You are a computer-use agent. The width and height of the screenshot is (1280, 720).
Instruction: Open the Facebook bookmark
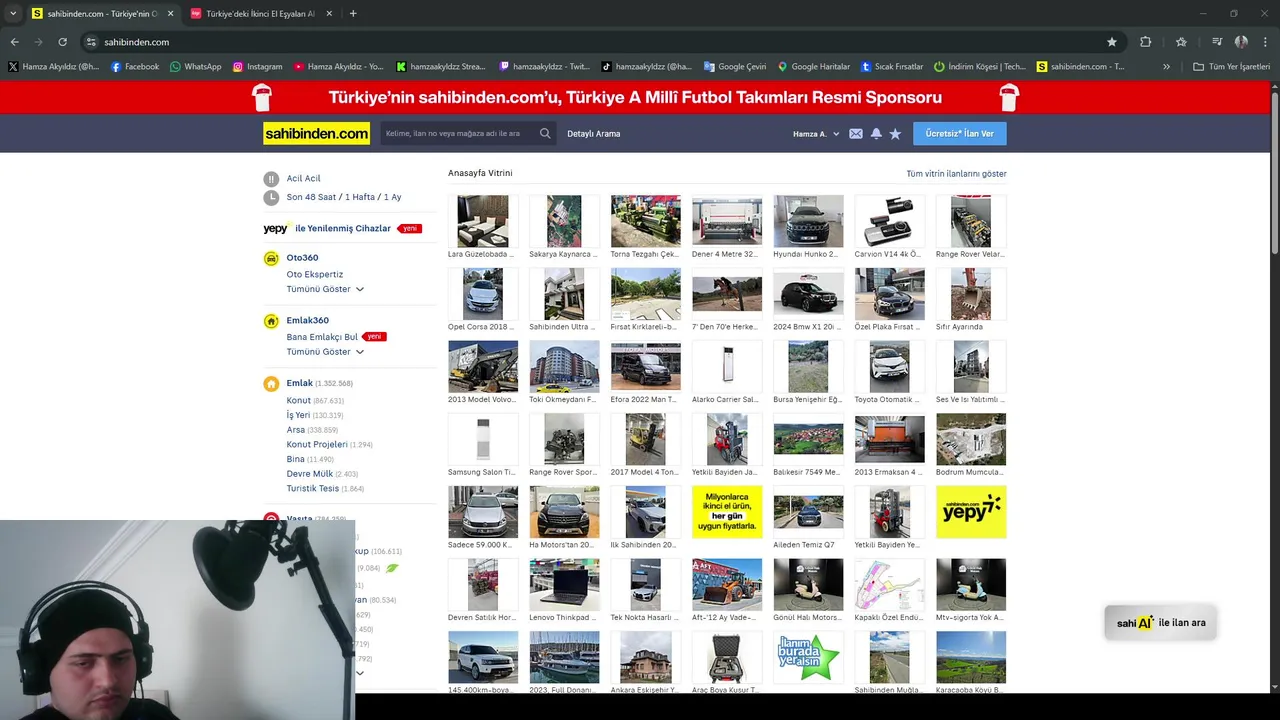135,67
